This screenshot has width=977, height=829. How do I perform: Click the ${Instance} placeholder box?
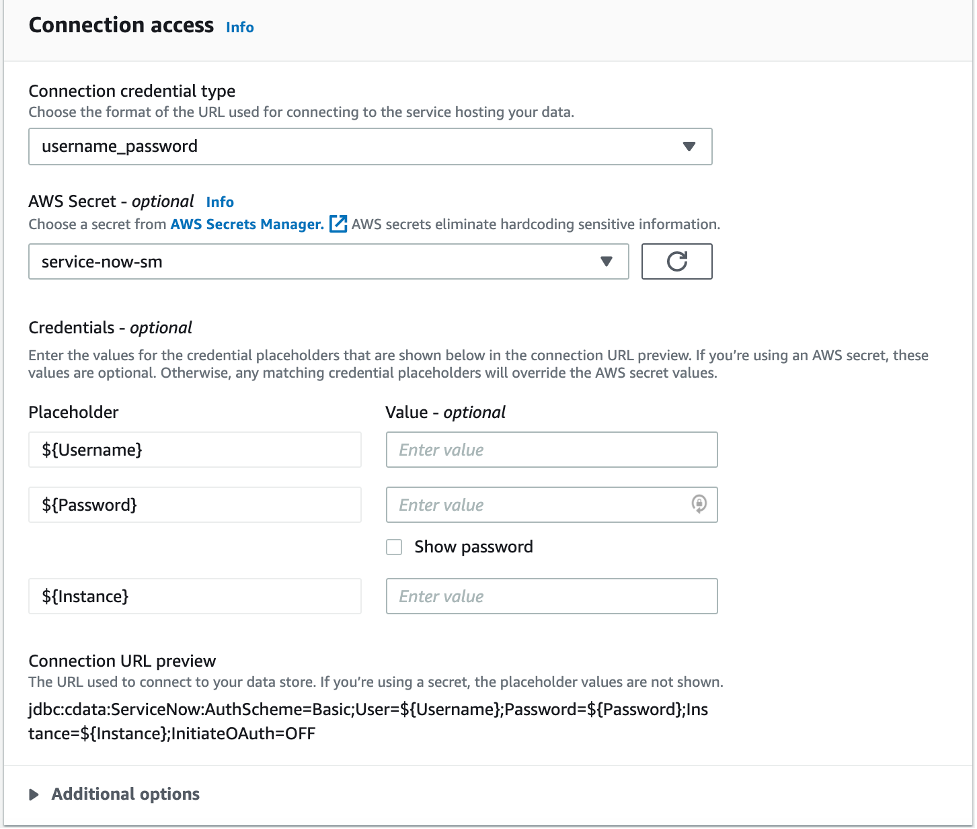[195, 596]
